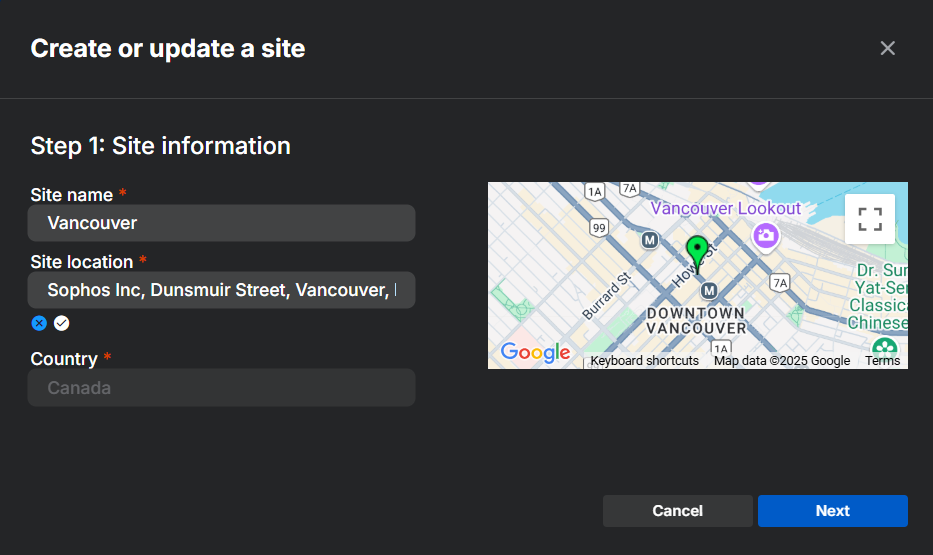Open the map Terms link
933x555 pixels.
click(882, 361)
